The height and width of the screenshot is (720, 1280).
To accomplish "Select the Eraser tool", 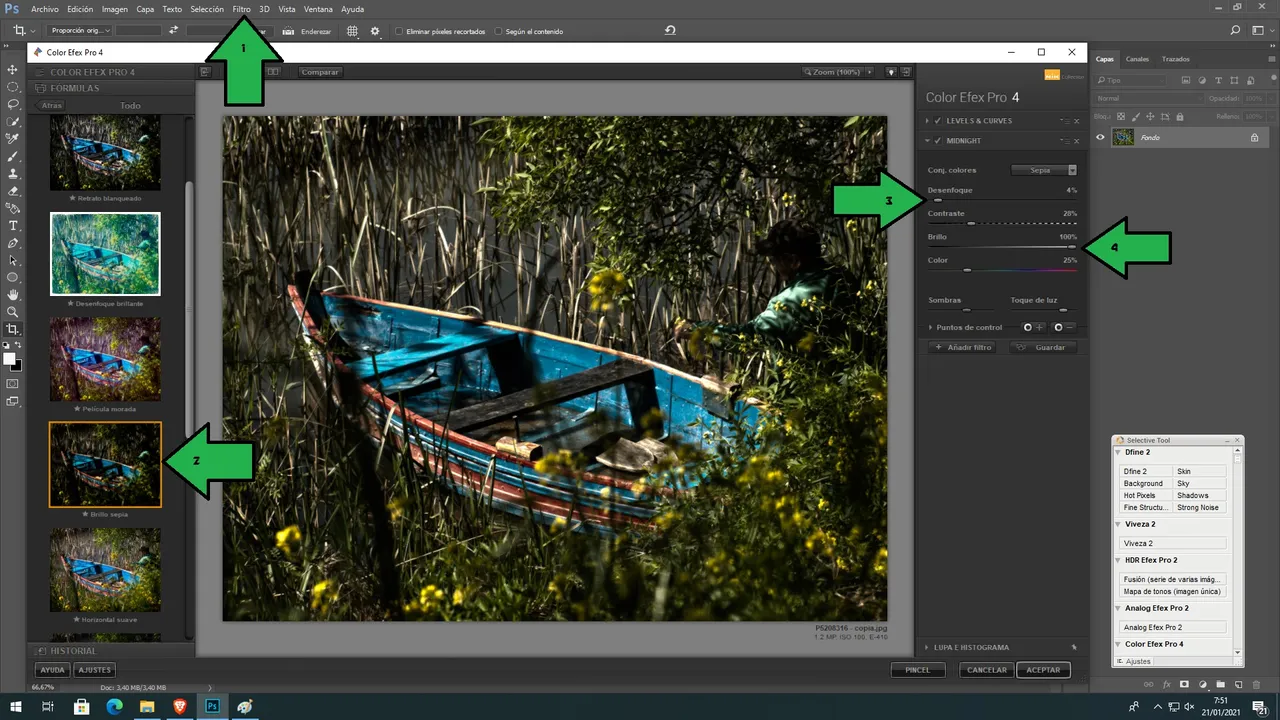I will pos(13,191).
